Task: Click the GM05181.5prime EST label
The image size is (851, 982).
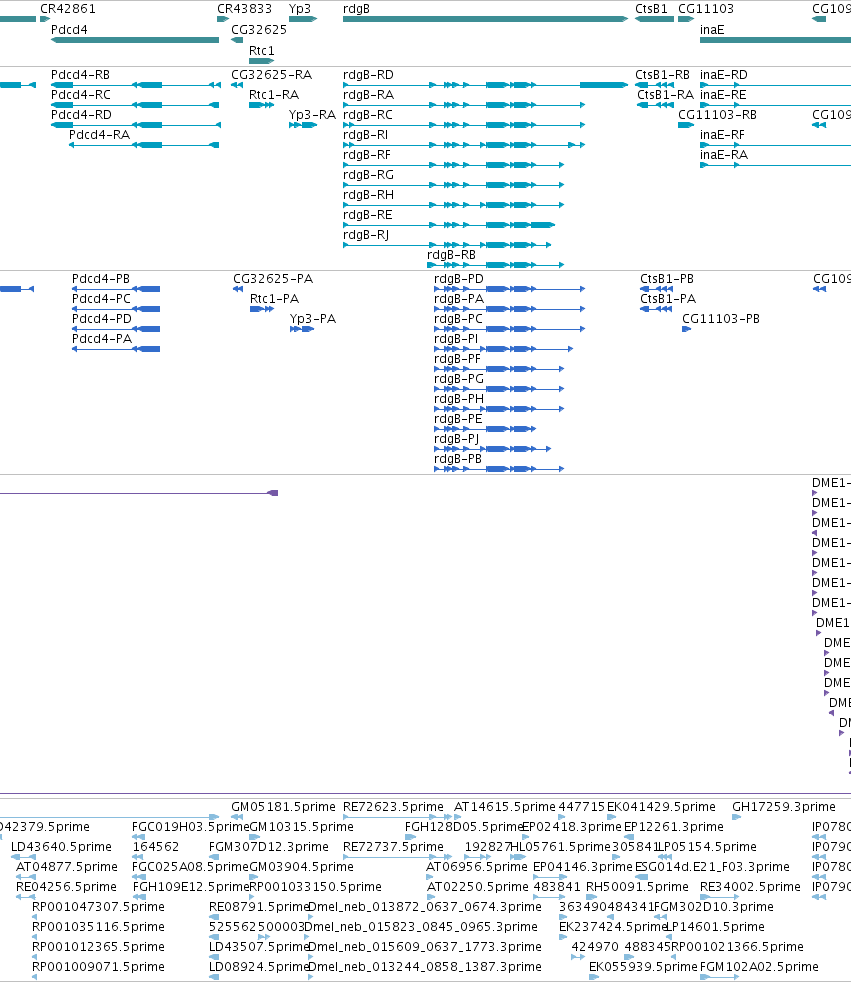Action: [x=284, y=807]
